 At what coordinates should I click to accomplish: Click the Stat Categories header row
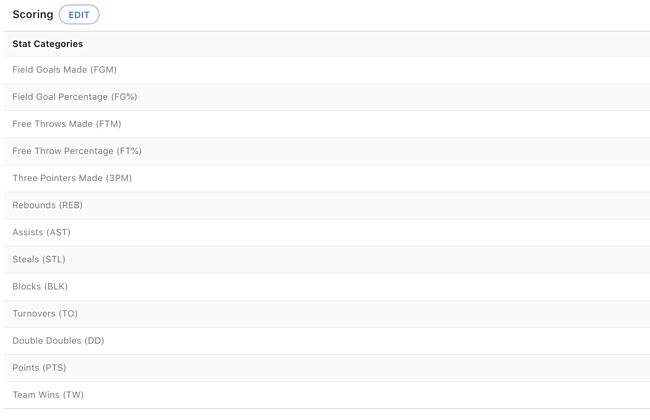tap(327, 44)
